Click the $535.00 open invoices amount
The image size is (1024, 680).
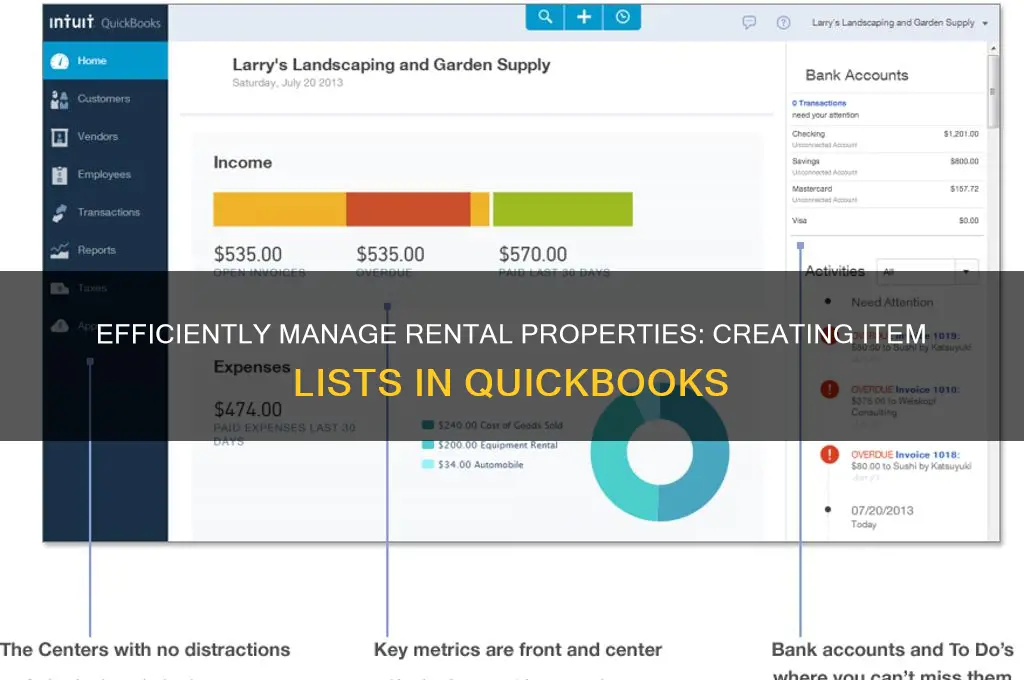point(248,254)
